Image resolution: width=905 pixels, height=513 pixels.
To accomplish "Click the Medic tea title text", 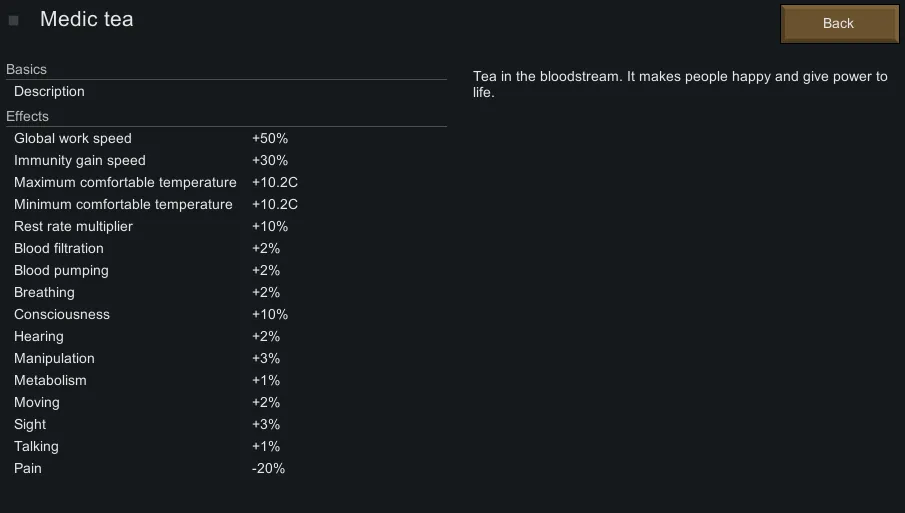I will pyautogui.click(x=86, y=20).
